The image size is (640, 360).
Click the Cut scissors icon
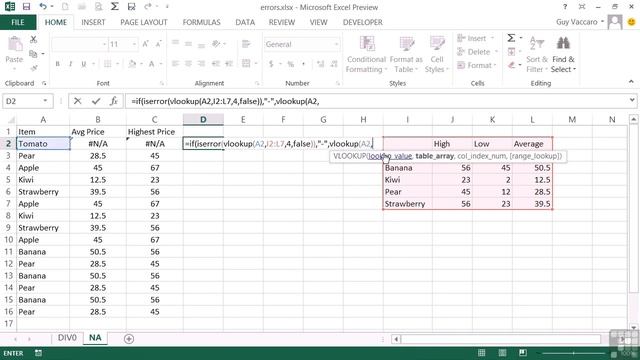33,39
